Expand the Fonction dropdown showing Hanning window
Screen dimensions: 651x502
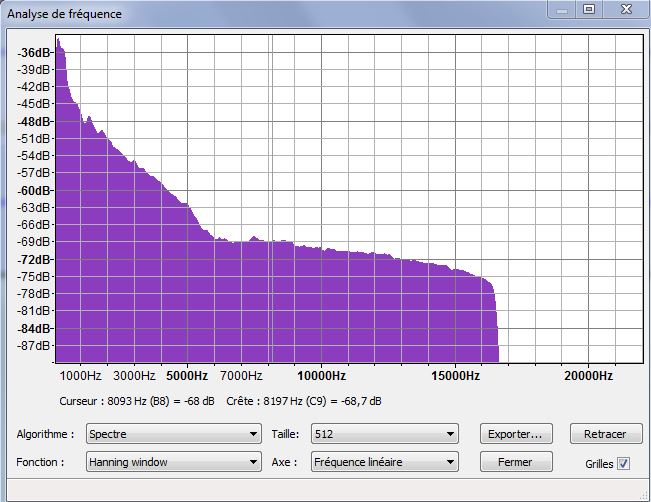point(172,462)
